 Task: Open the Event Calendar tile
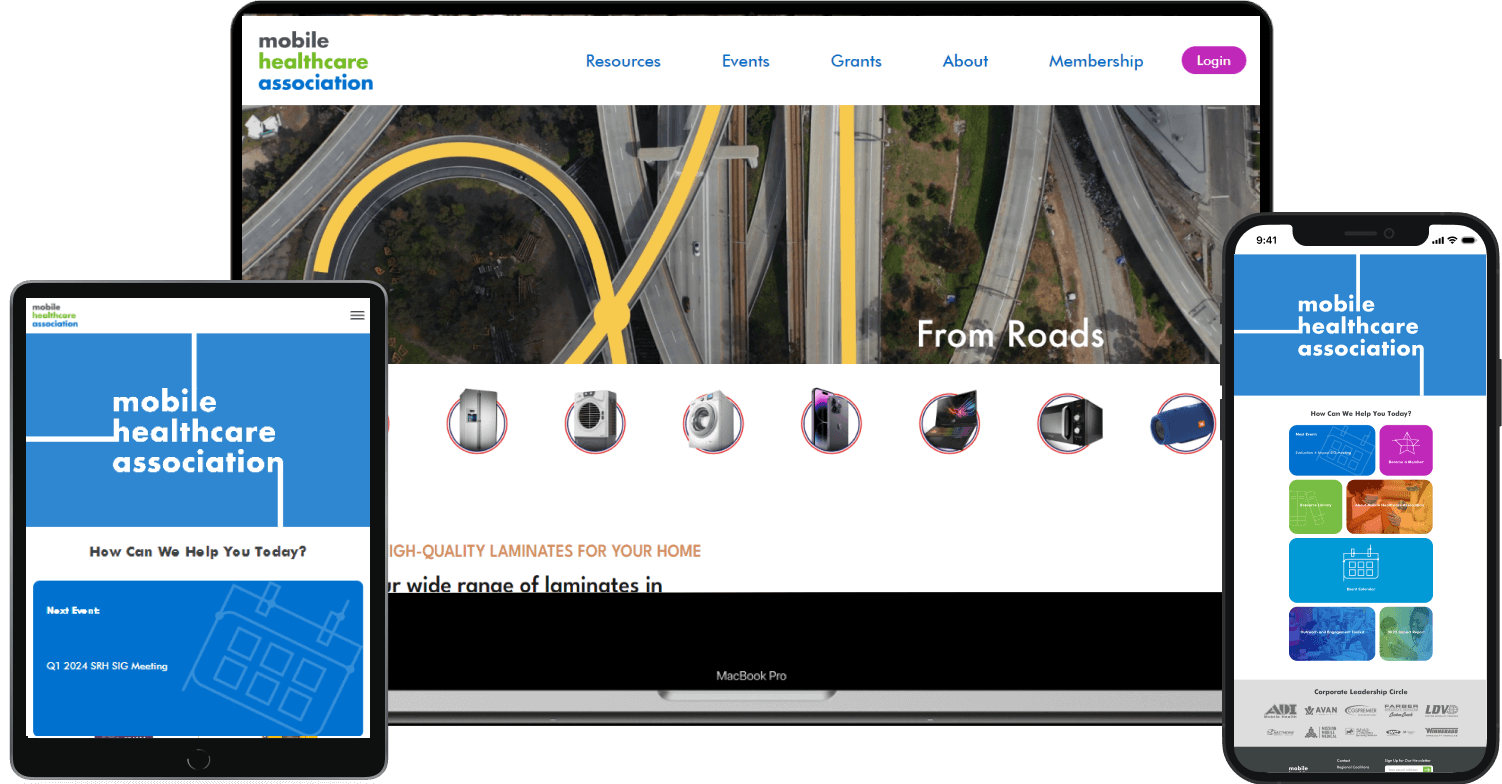[x=1361, y=570]
